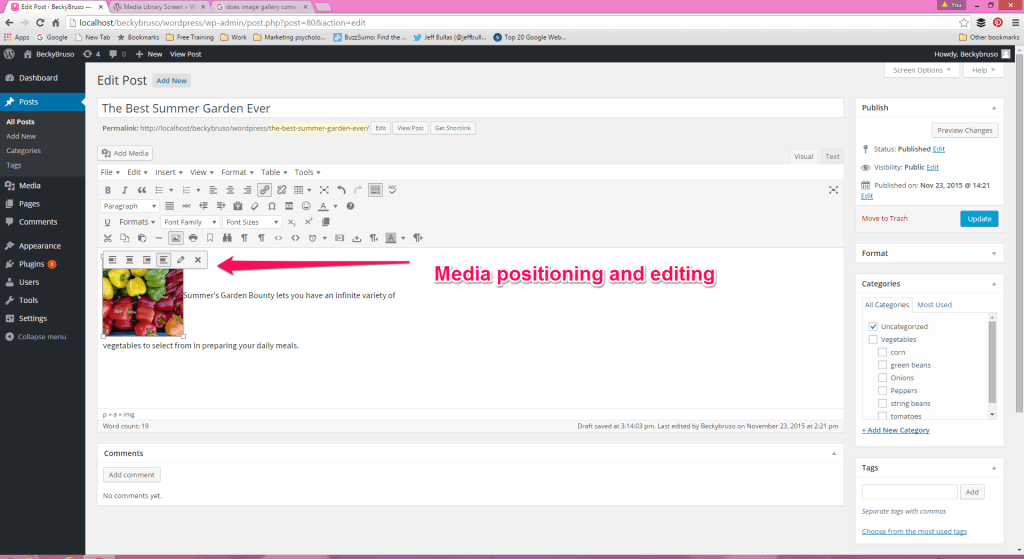The width and height of the screenshot is (1024, 559).
Task: Click the insert/edit link chain icon
Action: click(264, 190)
